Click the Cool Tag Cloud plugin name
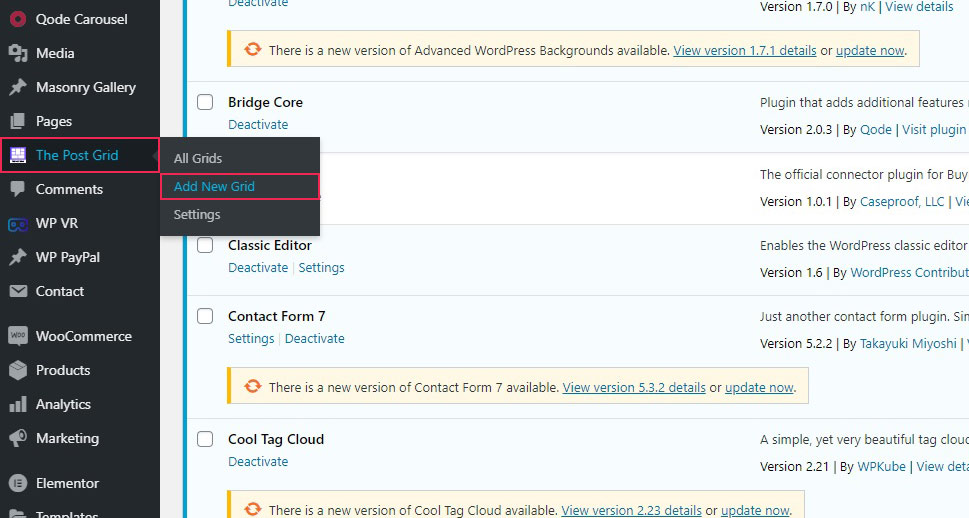The width and height of the screenshot is (969, 518). click(276, 439)
